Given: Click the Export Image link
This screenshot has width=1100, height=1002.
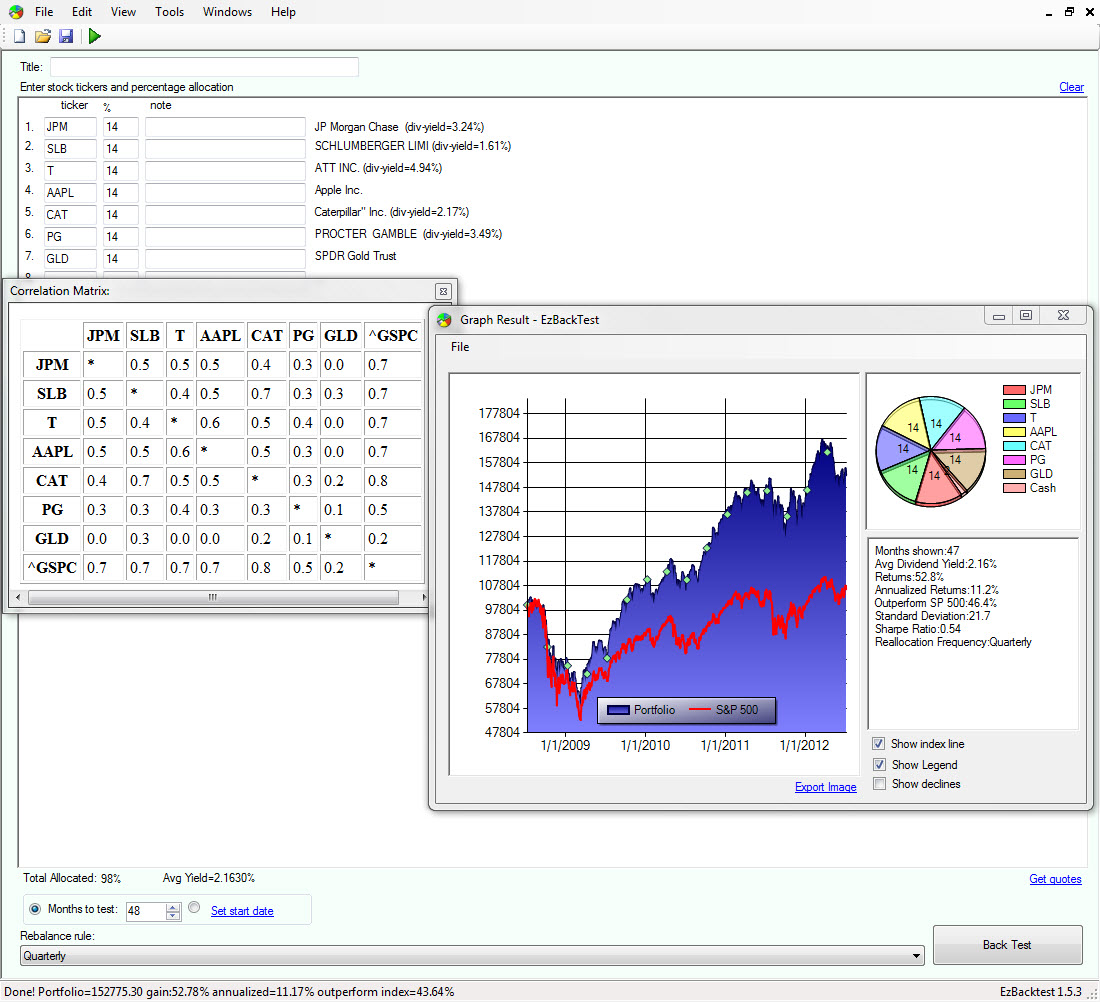Looking at the screenshot, I should click(x=825, y=787).
